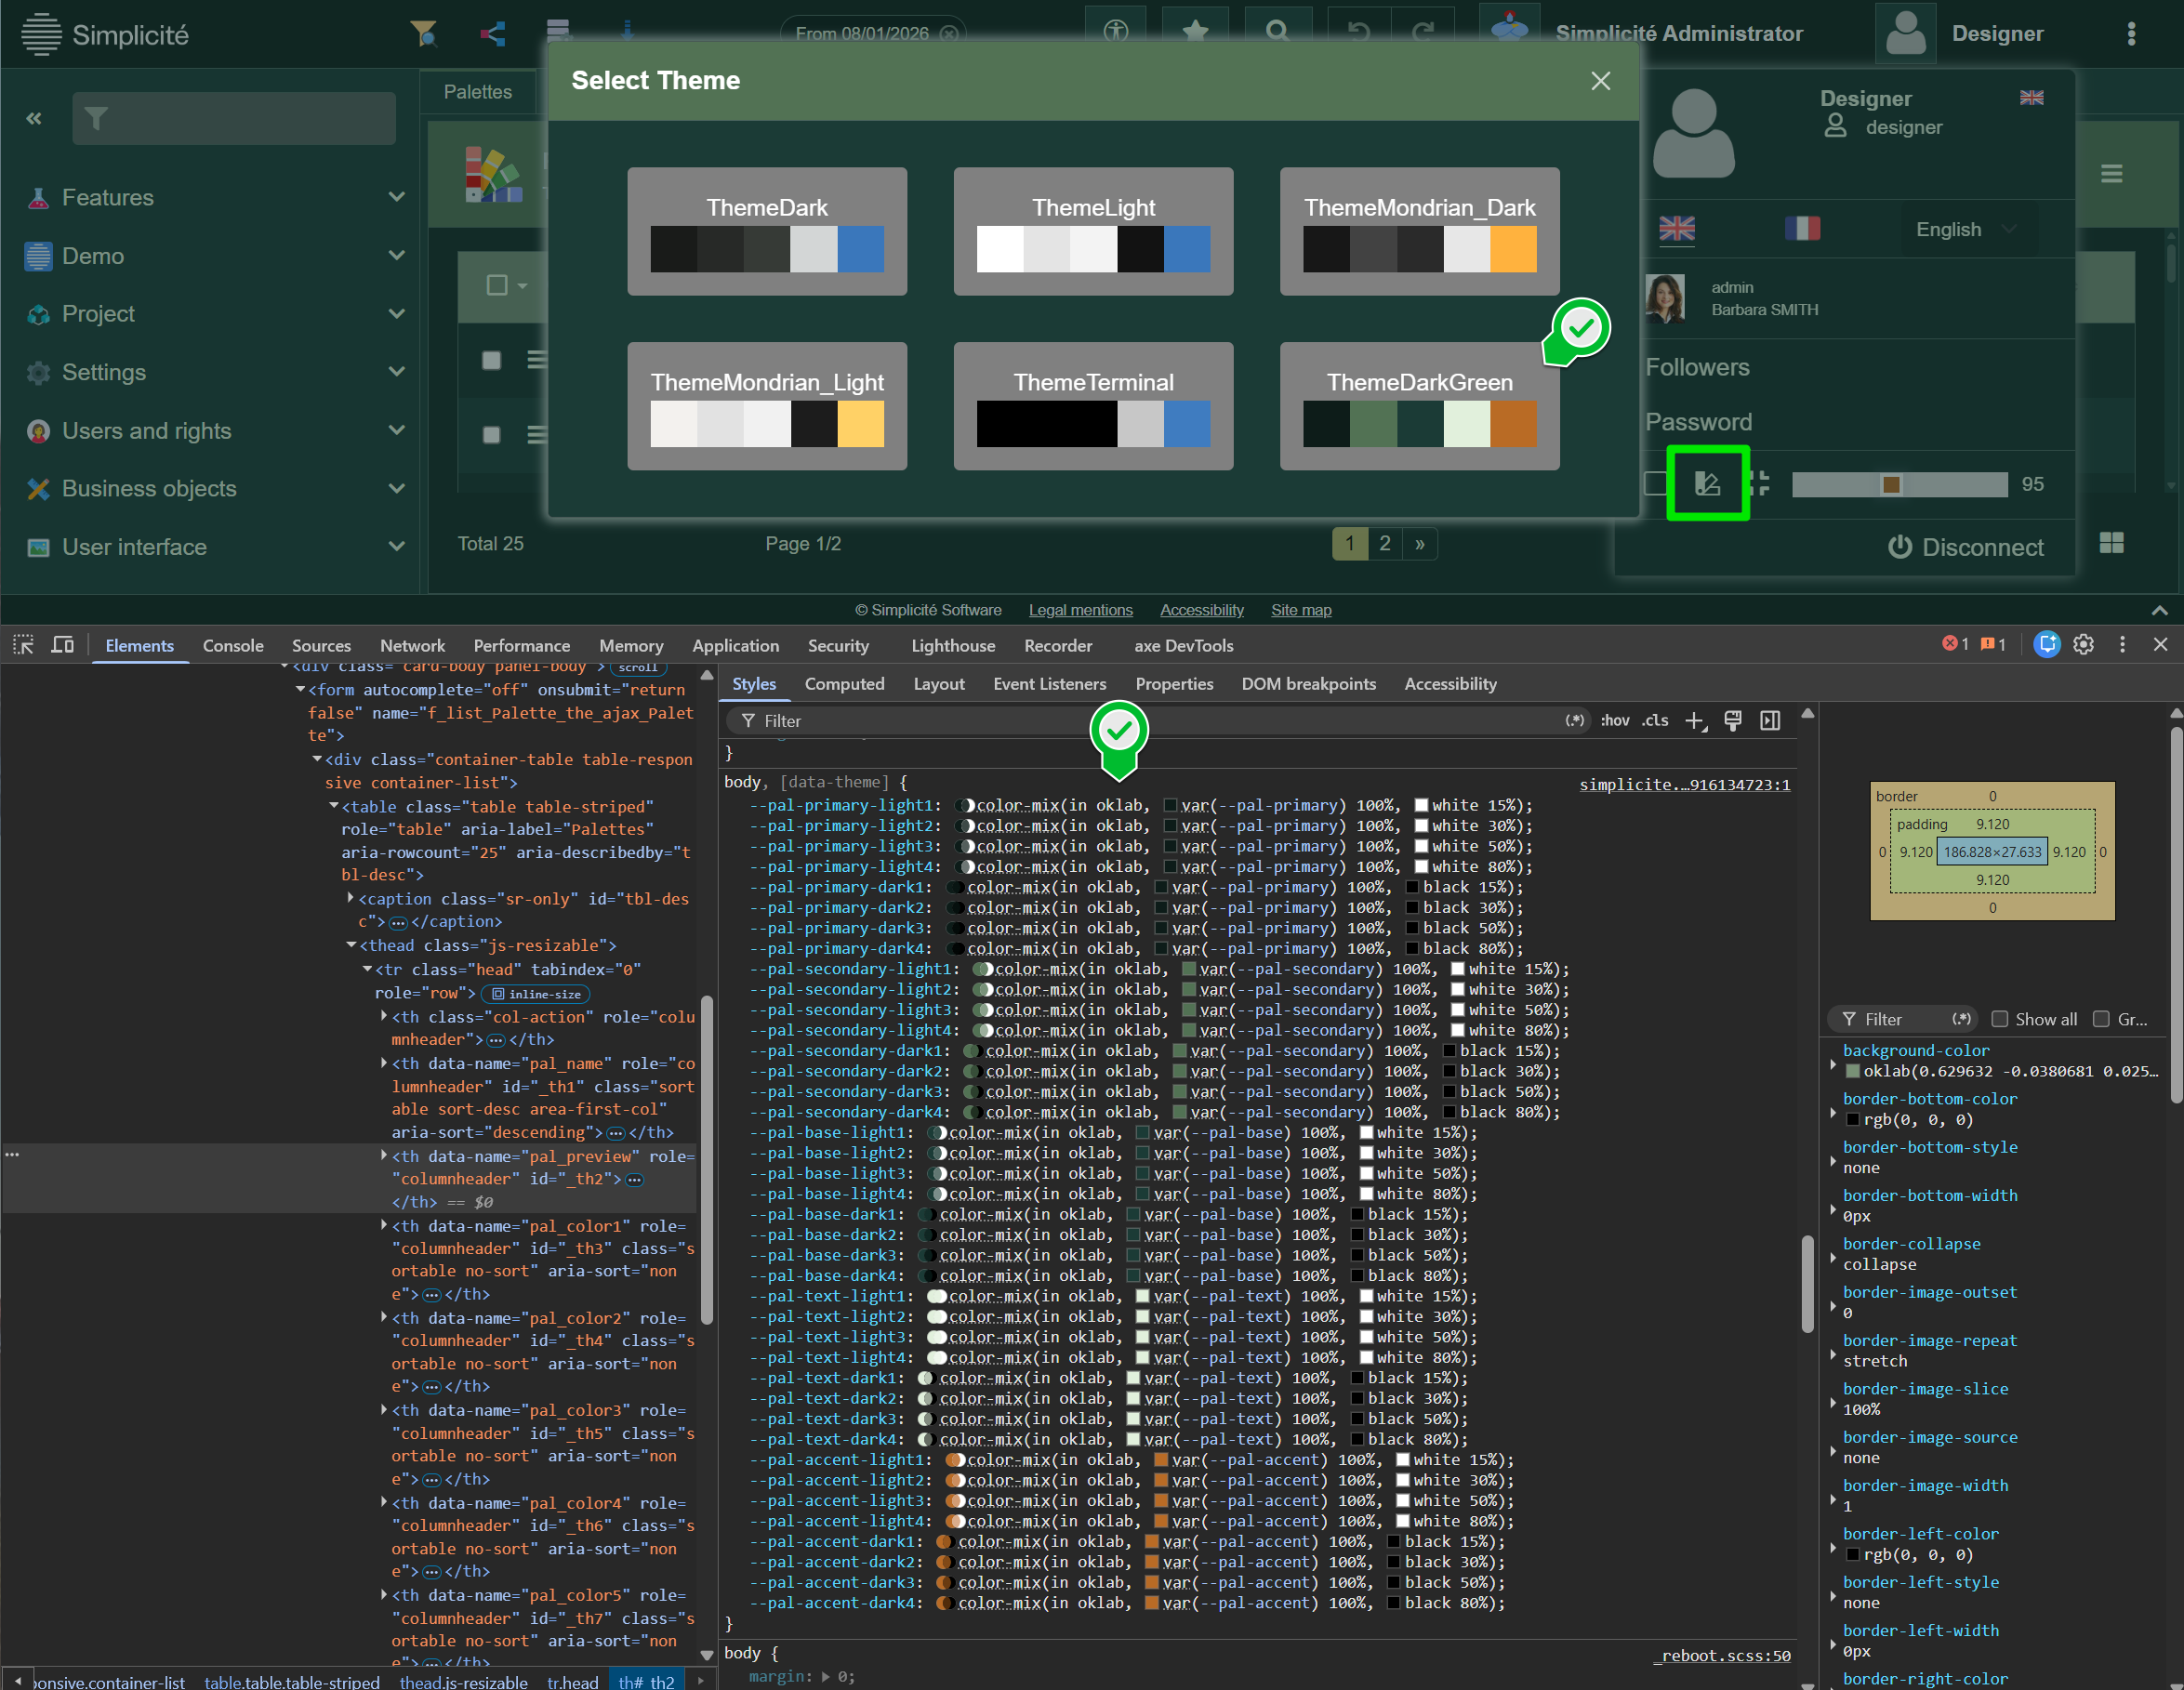Screen dimensions: 2184x1690
Task: Click the search magnifier in the header
Action: click(1277, 32)
